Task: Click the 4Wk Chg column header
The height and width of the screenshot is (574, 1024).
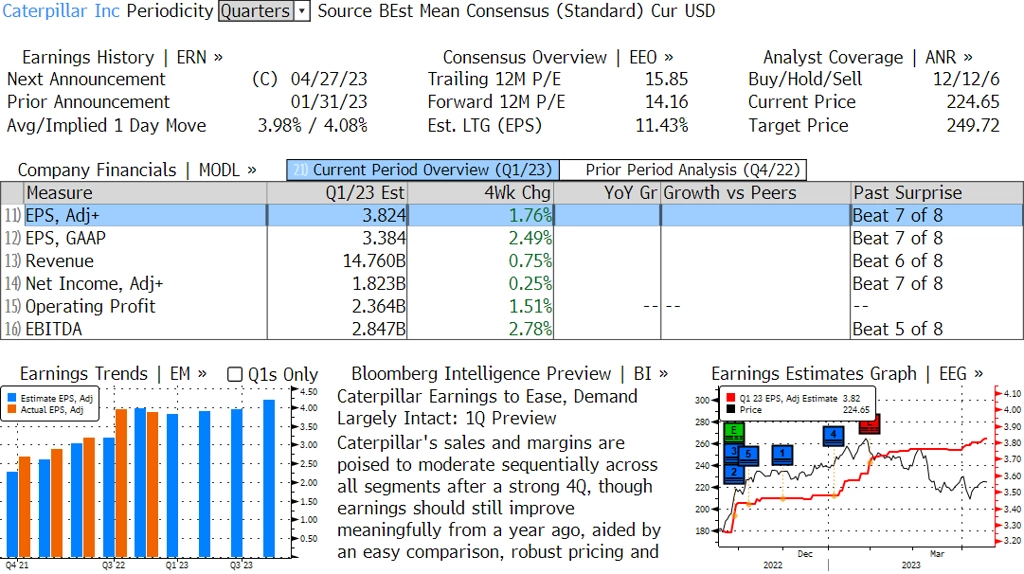Action: click(x=481, y=193)
